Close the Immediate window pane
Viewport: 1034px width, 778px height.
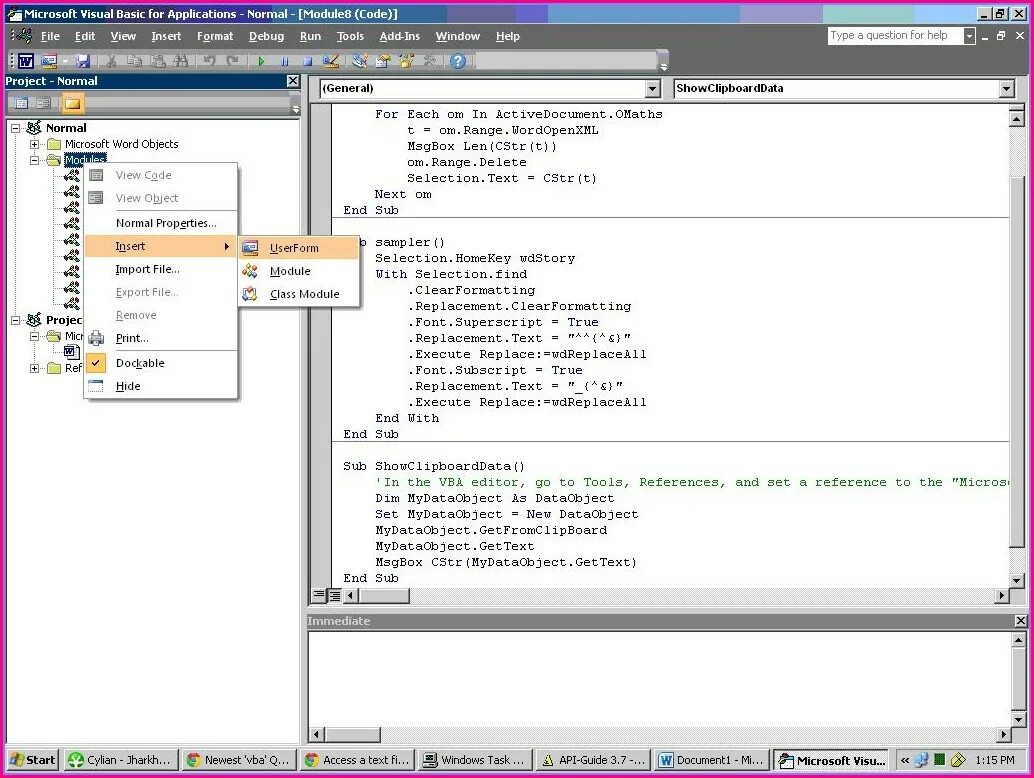pyautogui.click(x=1020, y=620)
